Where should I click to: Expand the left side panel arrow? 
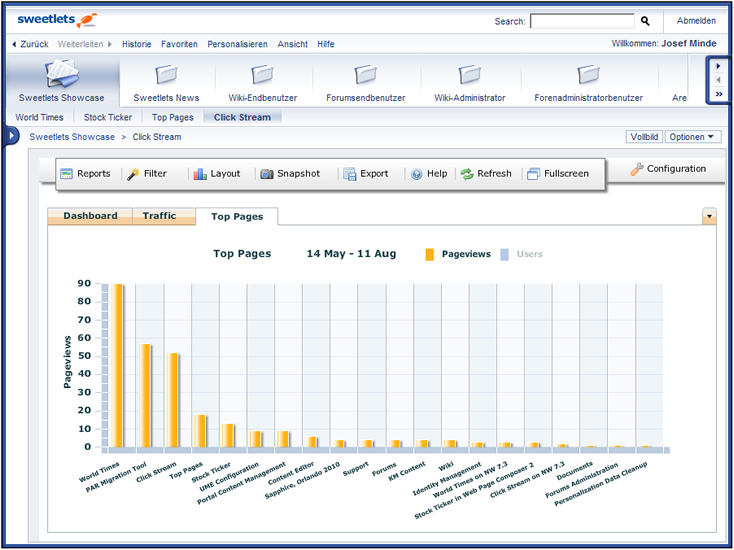pyautogui.click(x=11, y=136)
